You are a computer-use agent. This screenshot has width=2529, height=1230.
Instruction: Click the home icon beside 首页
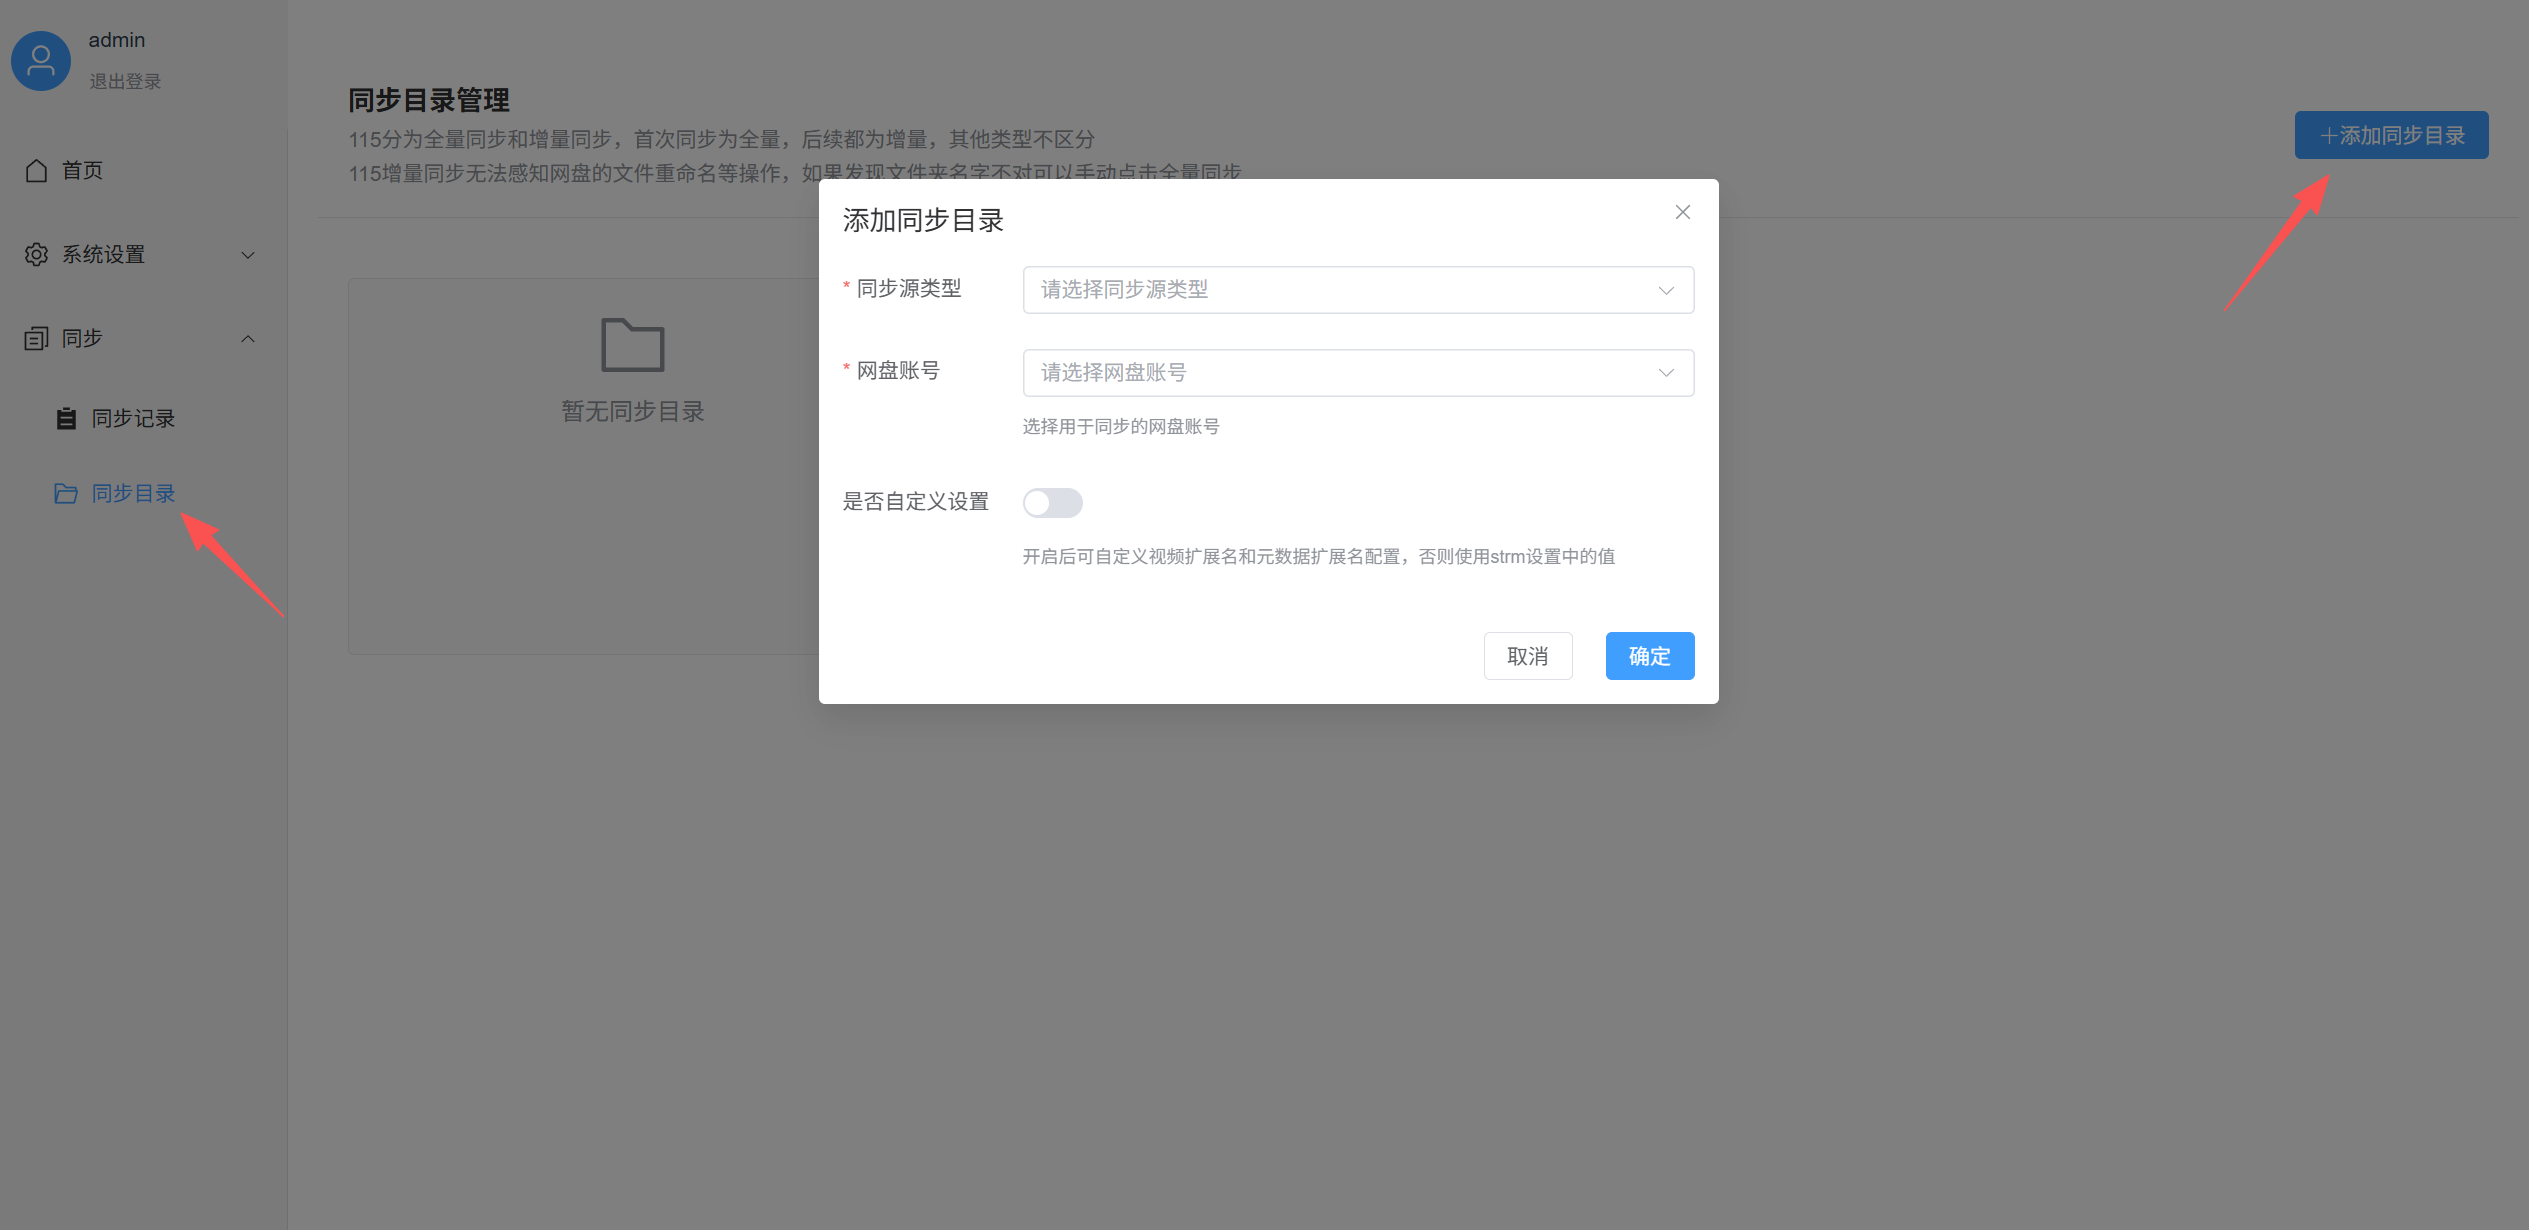[x=37, y=171]
